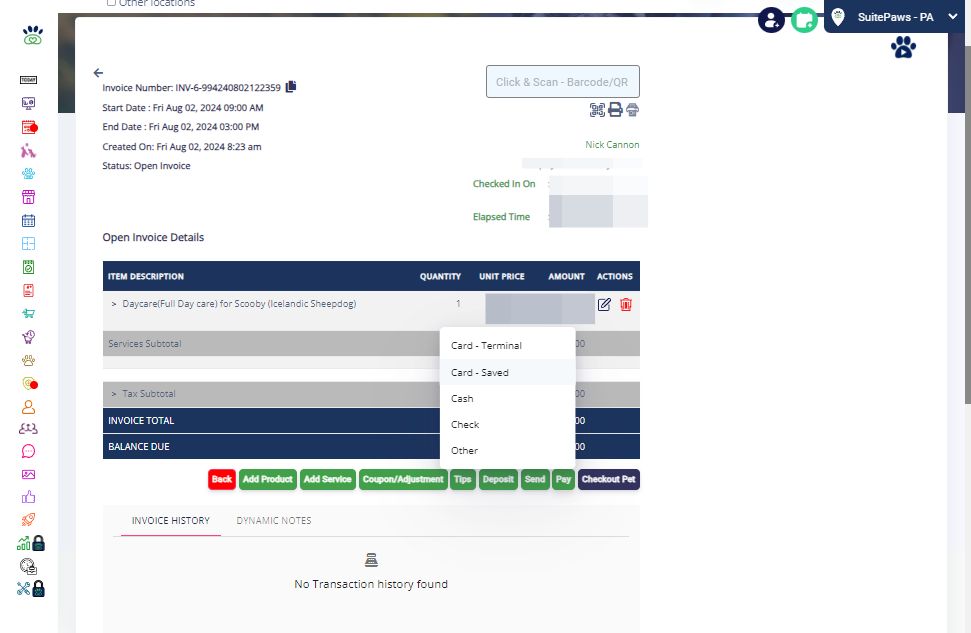Screen dimensions: 971x633
Task: Open the pink chat bubble icon
Action: click(28, 452)
